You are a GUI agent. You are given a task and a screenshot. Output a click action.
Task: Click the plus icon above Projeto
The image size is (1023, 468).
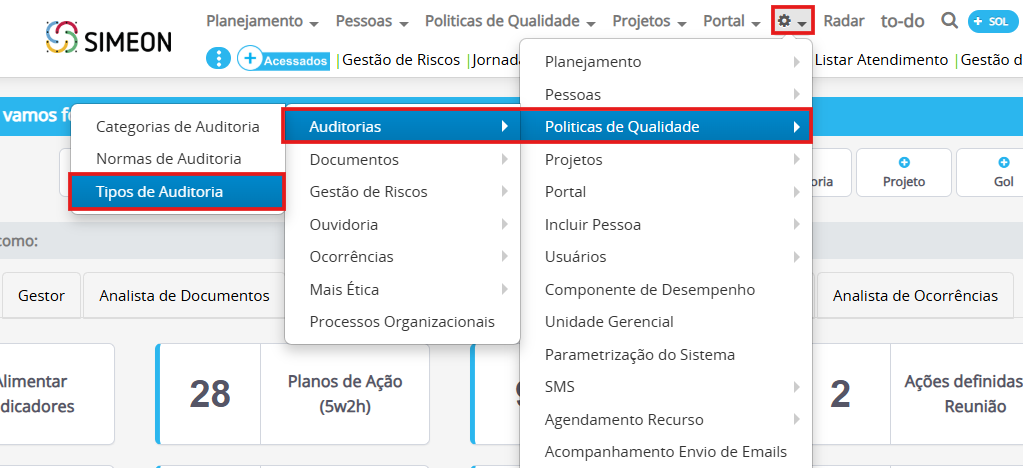click(x=904, y=162)
